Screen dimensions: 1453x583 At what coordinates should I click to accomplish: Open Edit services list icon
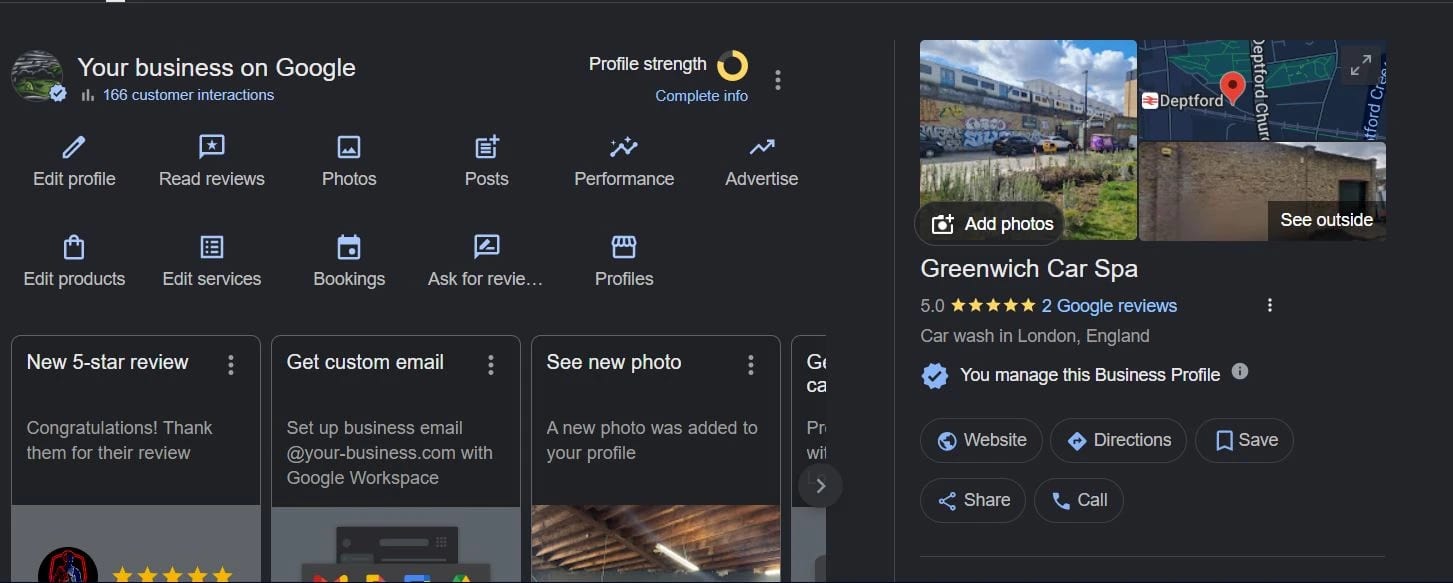[212, 247]
